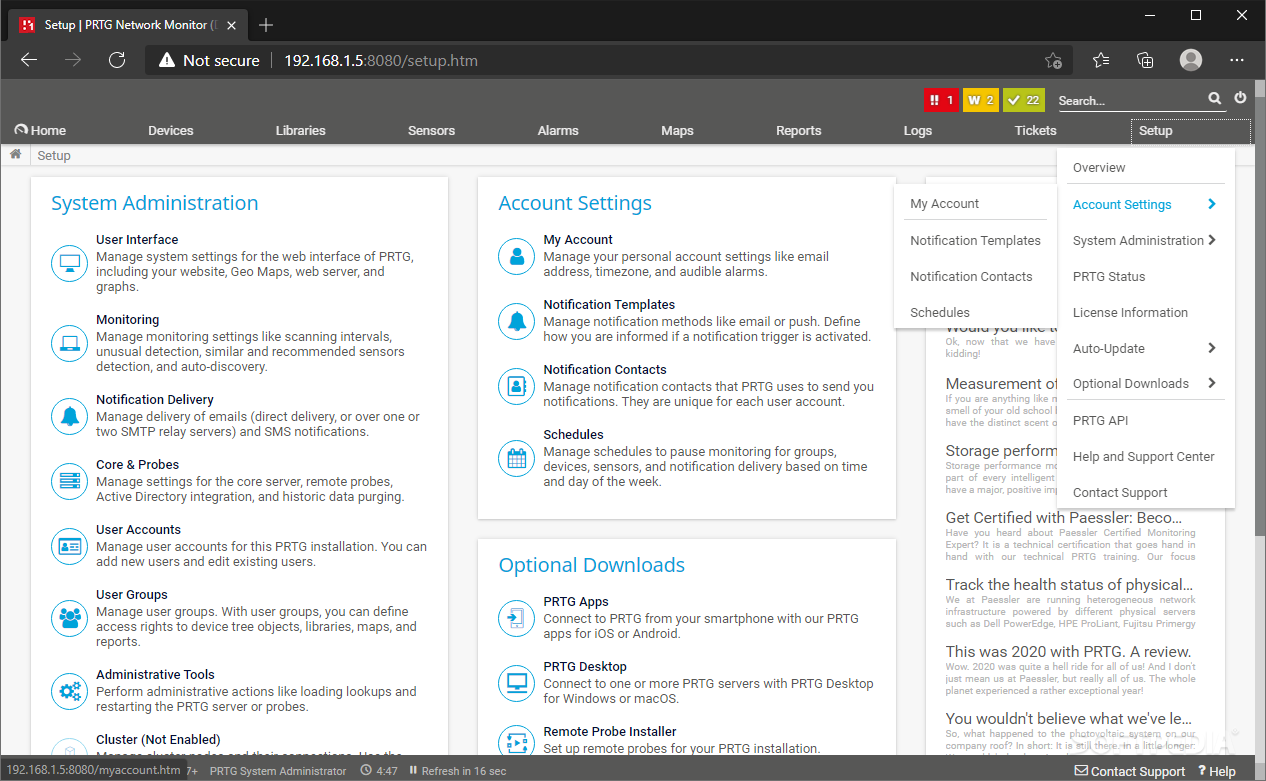Expand Account Settings submenu chevron

click(x=1212, y=204)
